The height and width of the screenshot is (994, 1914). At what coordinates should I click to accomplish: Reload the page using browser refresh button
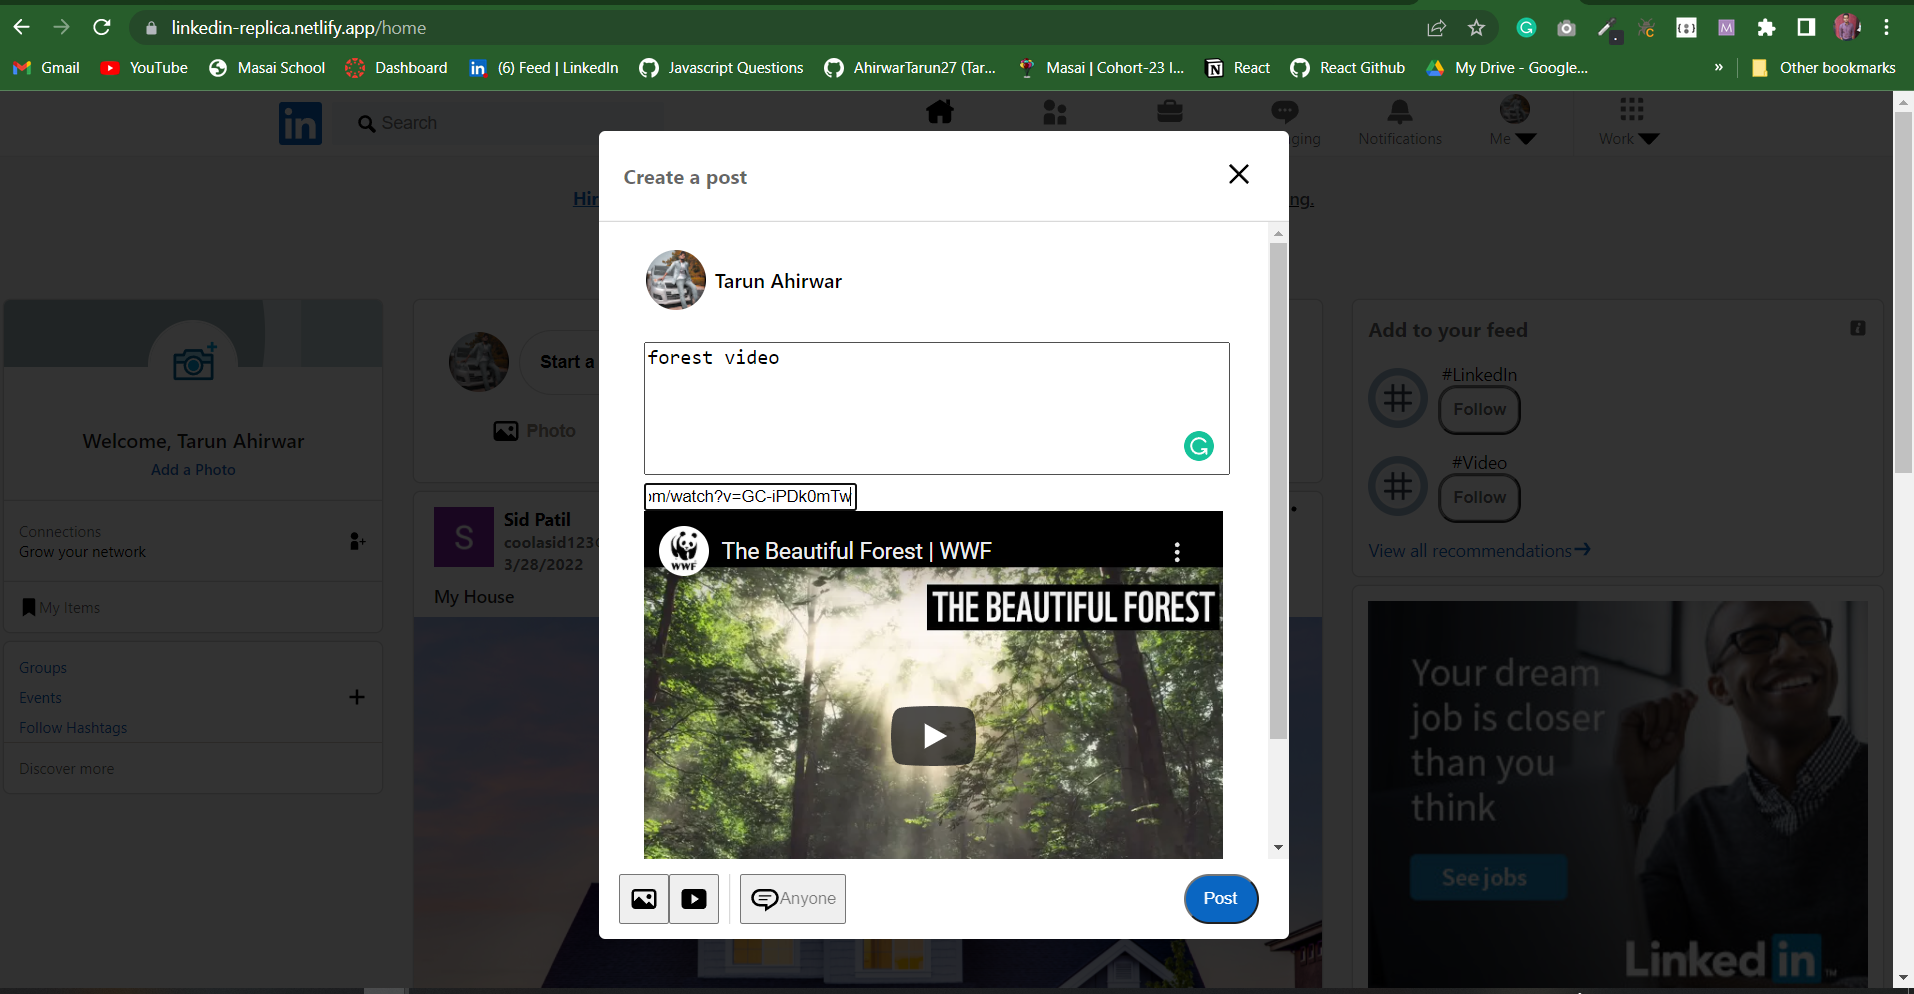tap(102, 27)
